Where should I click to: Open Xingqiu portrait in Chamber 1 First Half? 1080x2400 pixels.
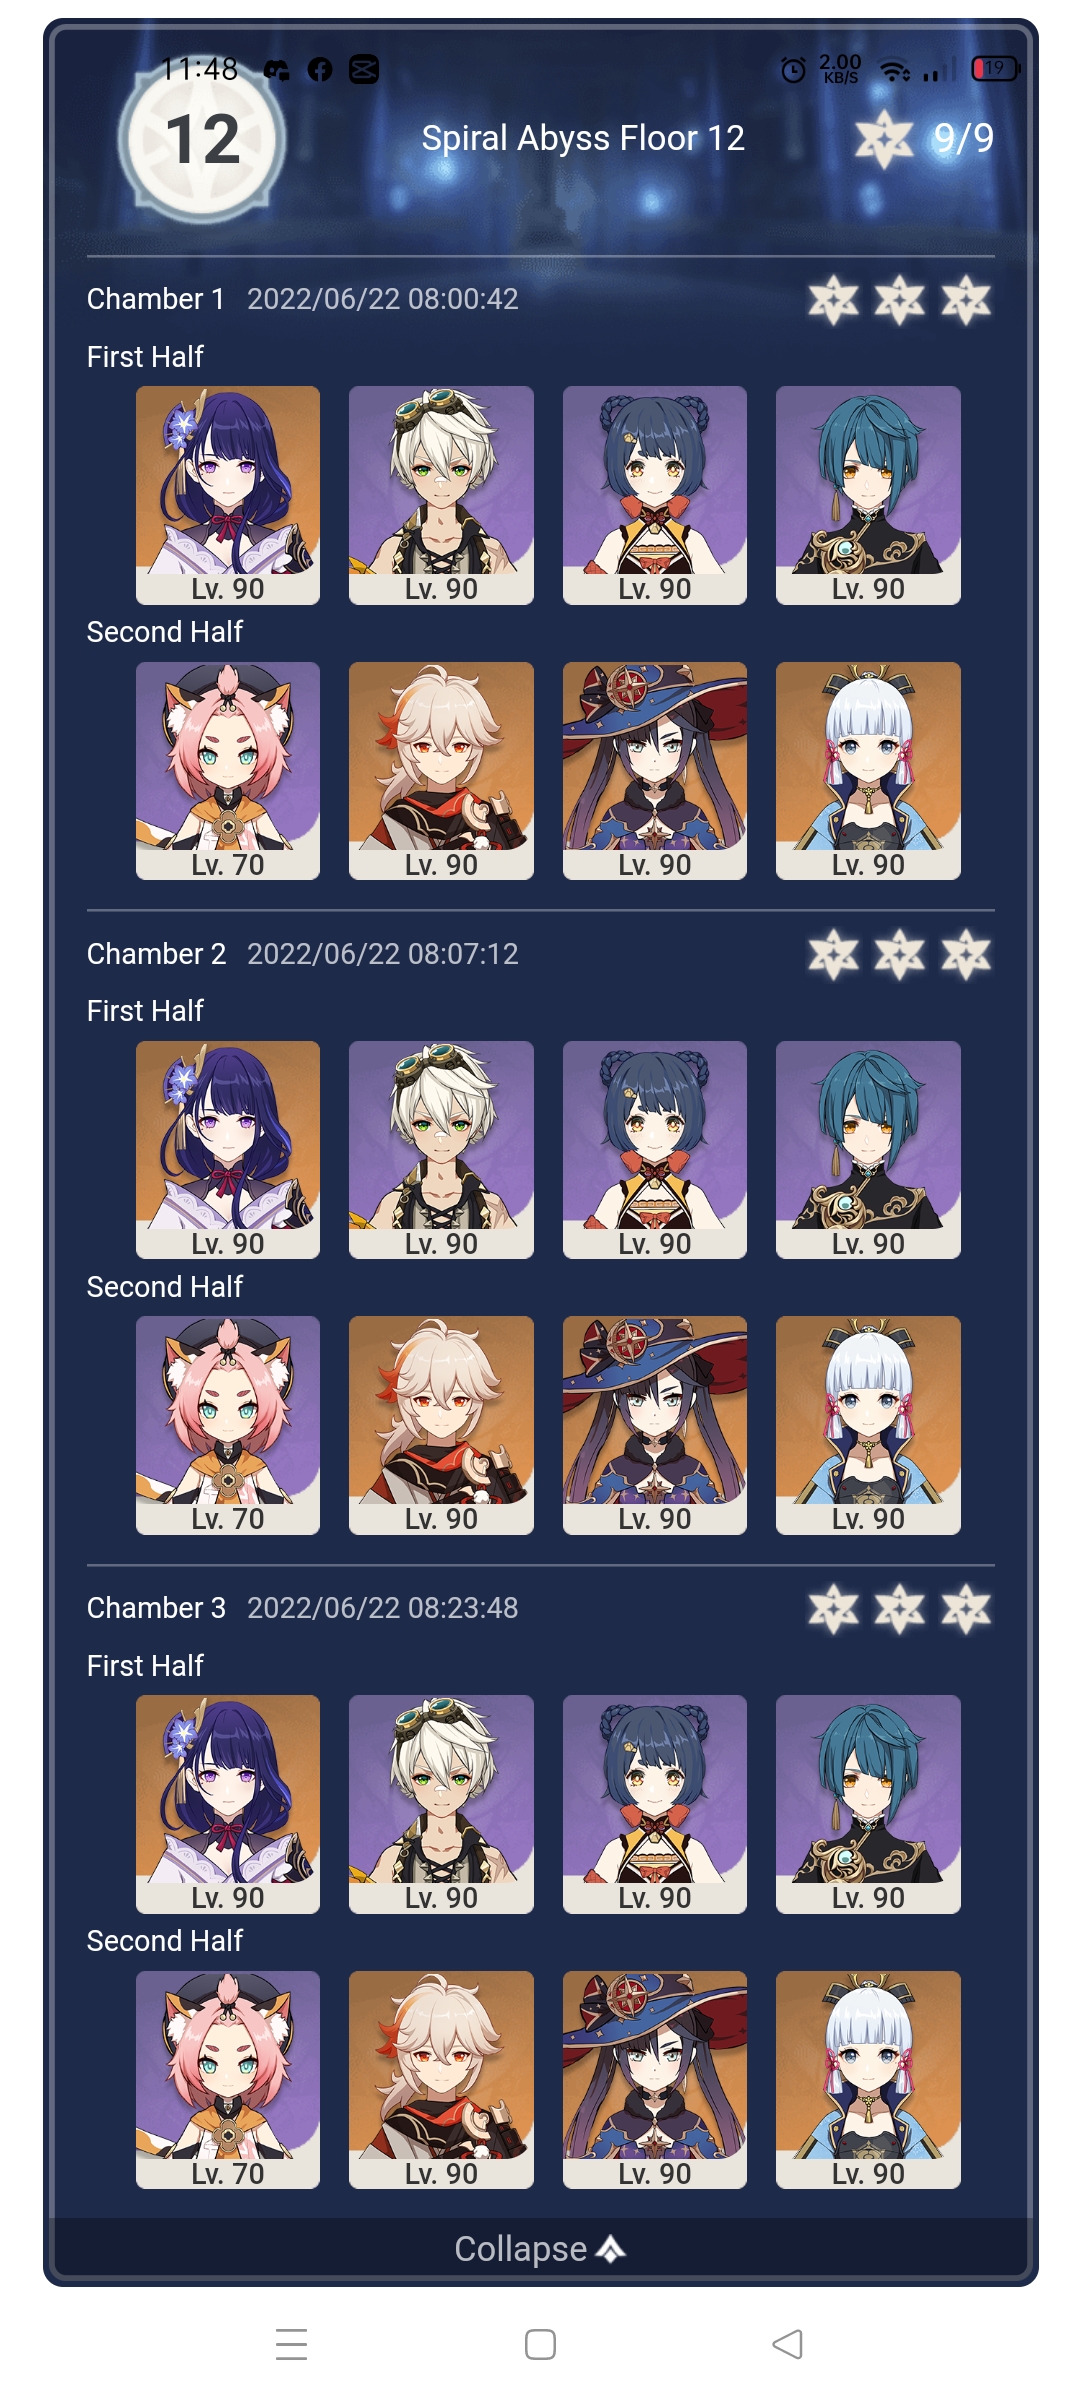[868, 495]
